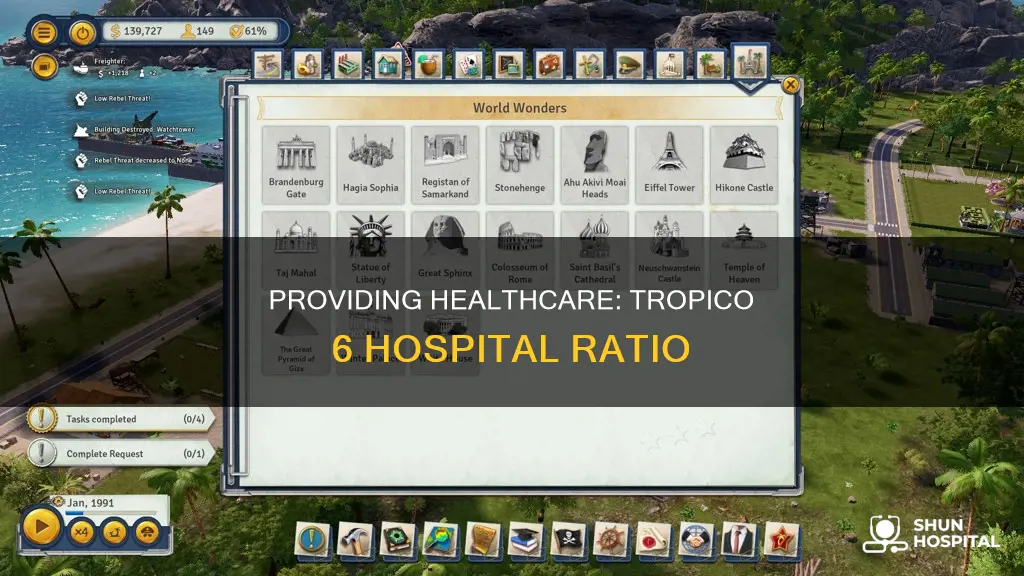Open the edicts parchment scroll menu
The image size is (1024, 576).
click(x=483, y=540)
